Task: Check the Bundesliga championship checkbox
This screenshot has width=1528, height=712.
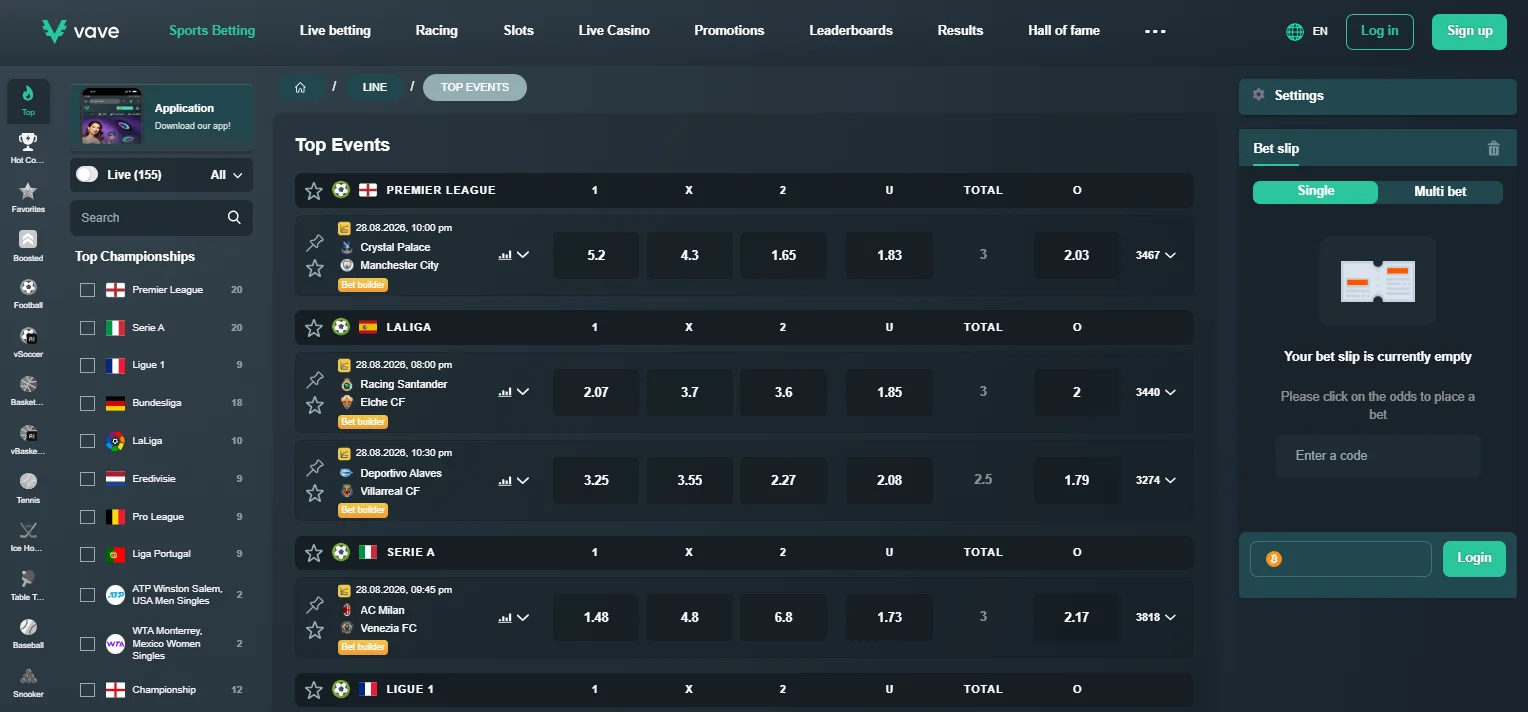Action: pos(88,403)
